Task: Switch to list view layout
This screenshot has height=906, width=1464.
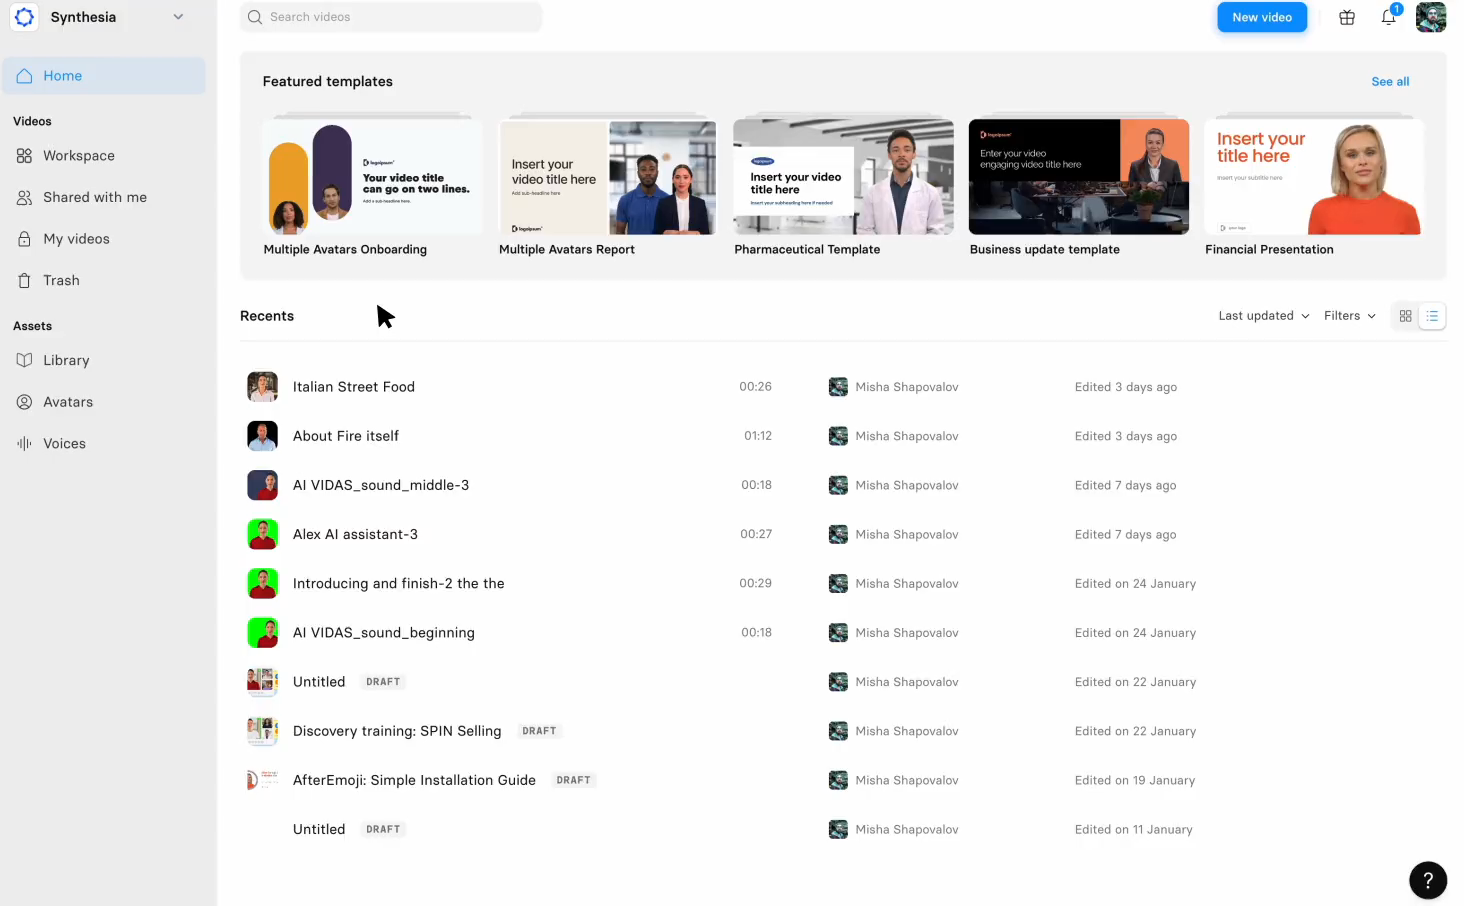Action: [x=1432, y=316]
